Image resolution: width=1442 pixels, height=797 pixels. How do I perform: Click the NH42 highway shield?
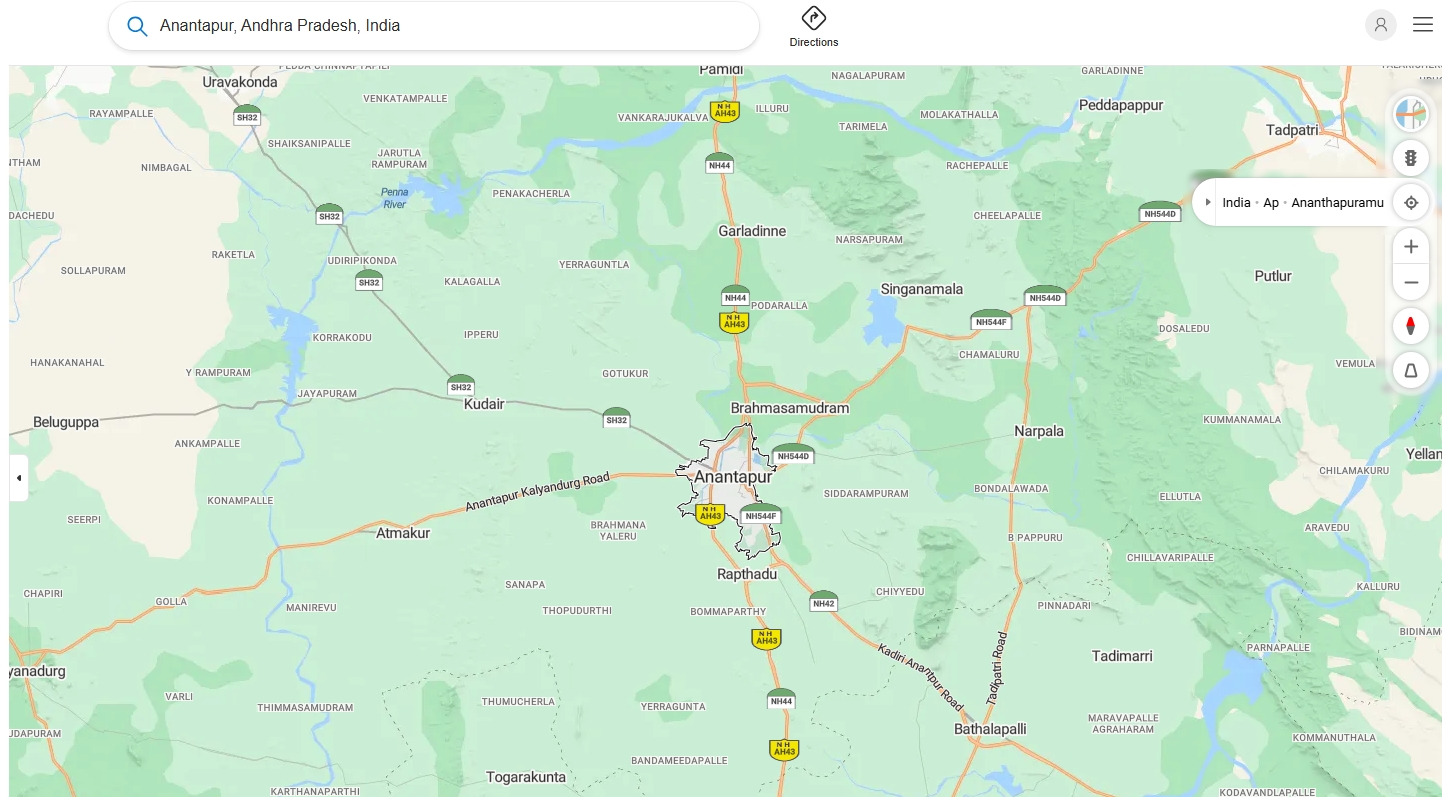click(823, 601)
